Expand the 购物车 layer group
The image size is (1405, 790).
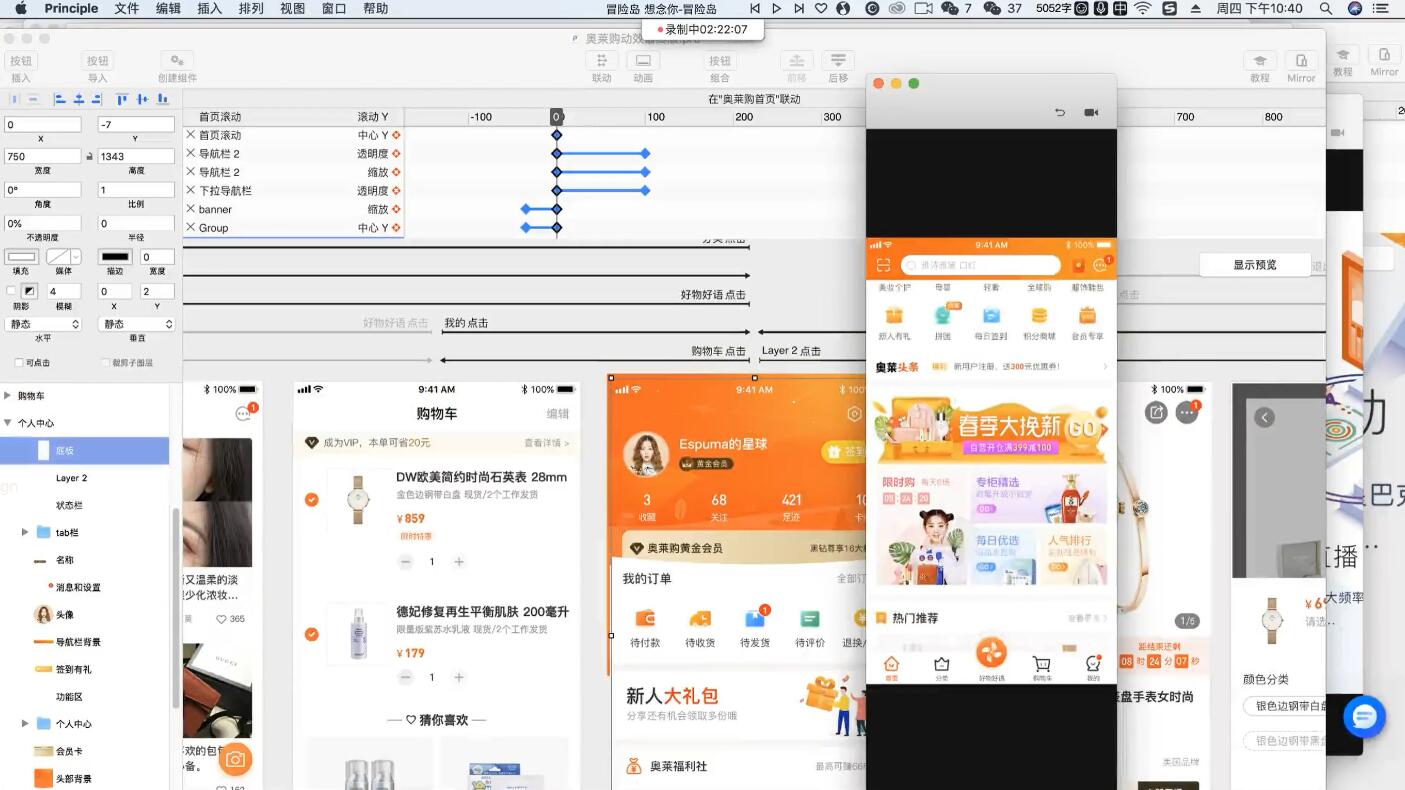click(8, 396)
